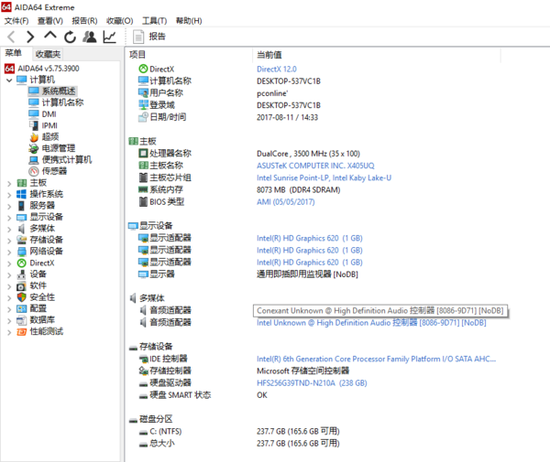550x462 pixels.
Task: Select 配置 in the tree
Action: (38, 309)
